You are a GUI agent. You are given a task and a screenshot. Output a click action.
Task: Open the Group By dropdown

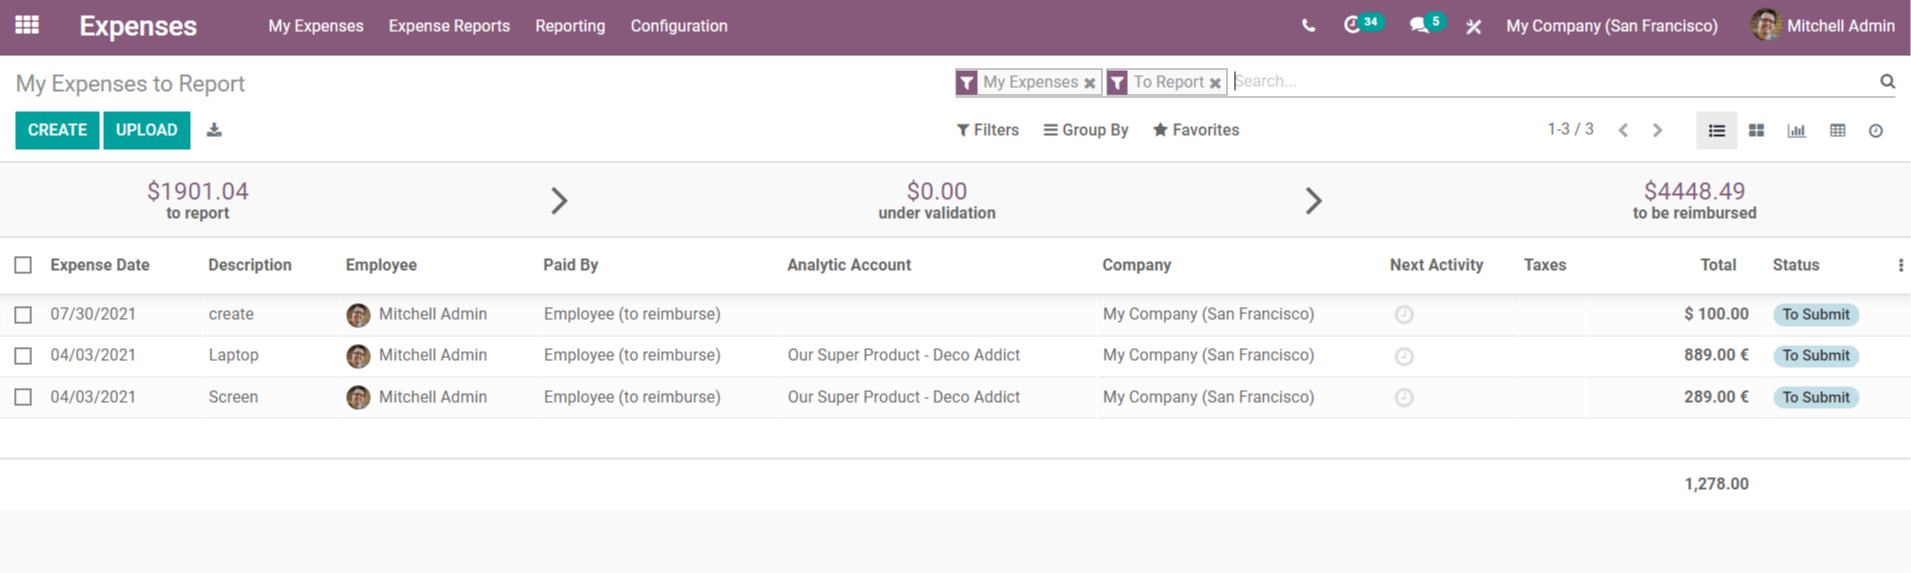[1085, 130]
